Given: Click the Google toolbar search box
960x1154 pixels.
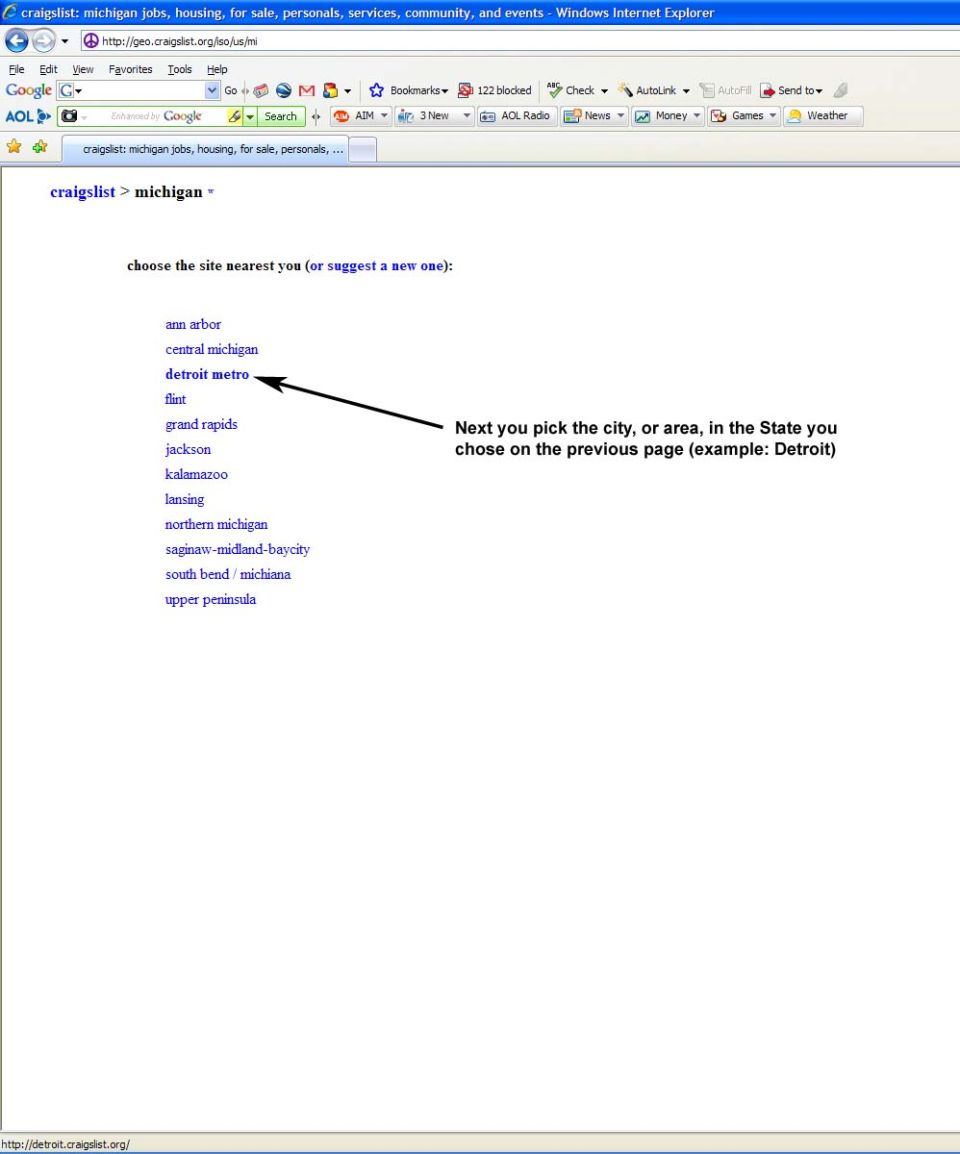Looking at the screenshot, I should pos(140,91).
